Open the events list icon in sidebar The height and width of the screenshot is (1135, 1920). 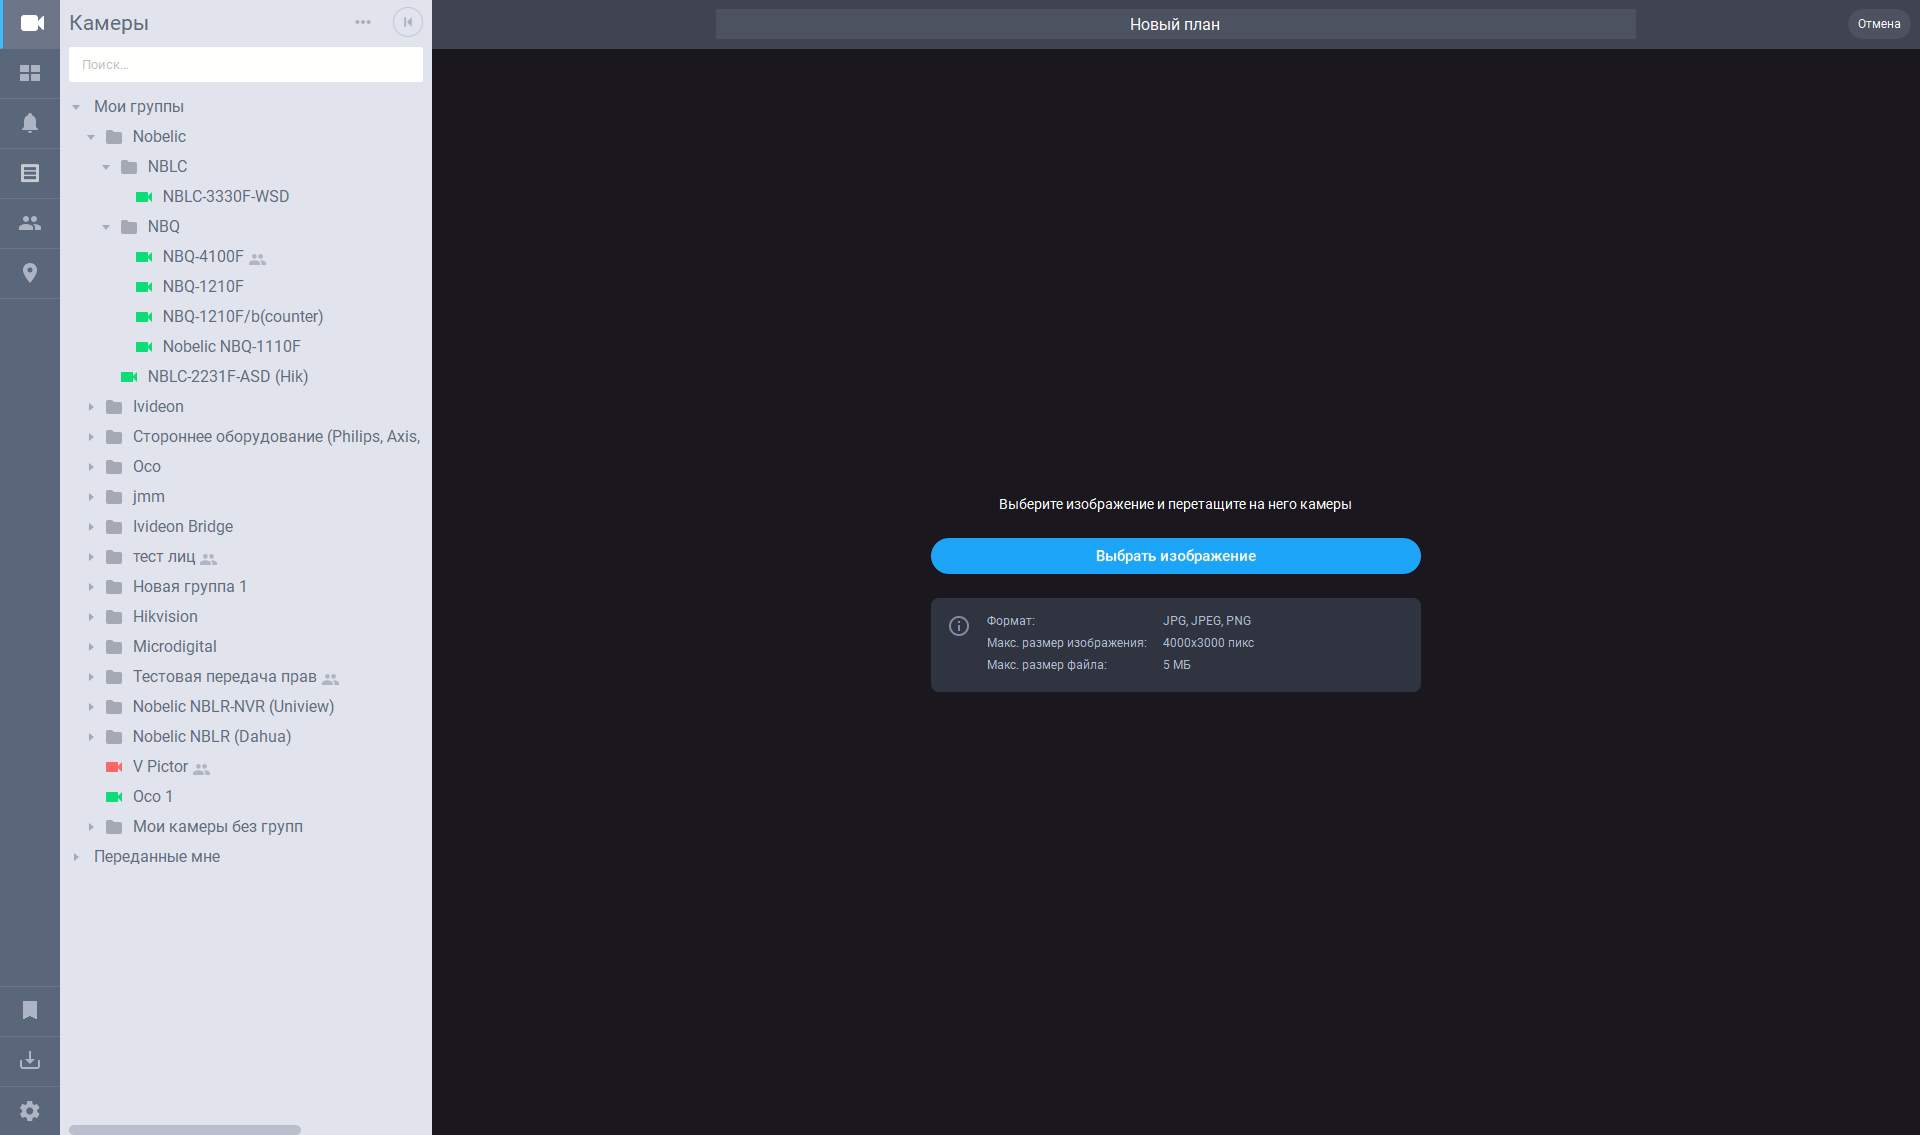pyautogui.click(x=30, y=173)
